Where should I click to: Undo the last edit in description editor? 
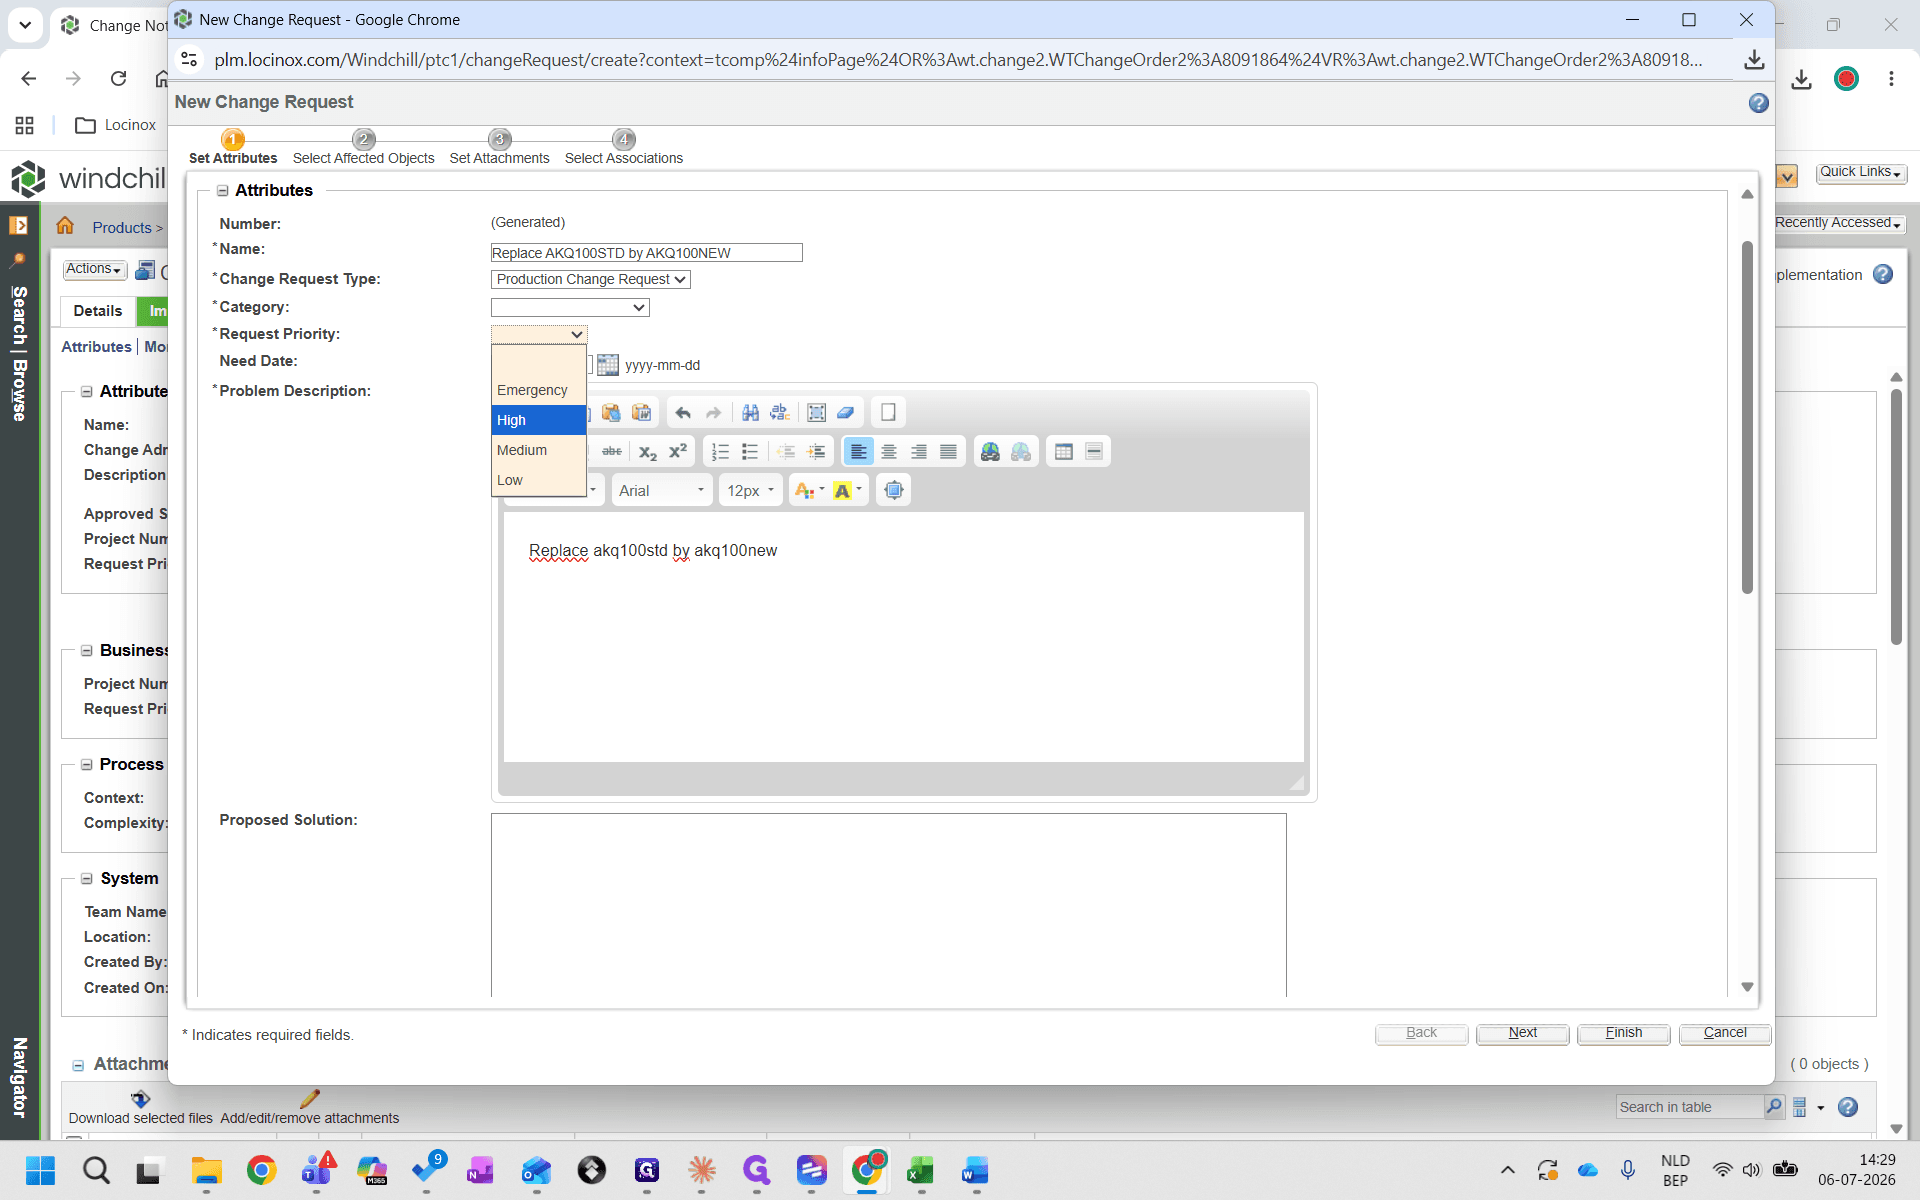pyautogui.click(x=683, y=413)
